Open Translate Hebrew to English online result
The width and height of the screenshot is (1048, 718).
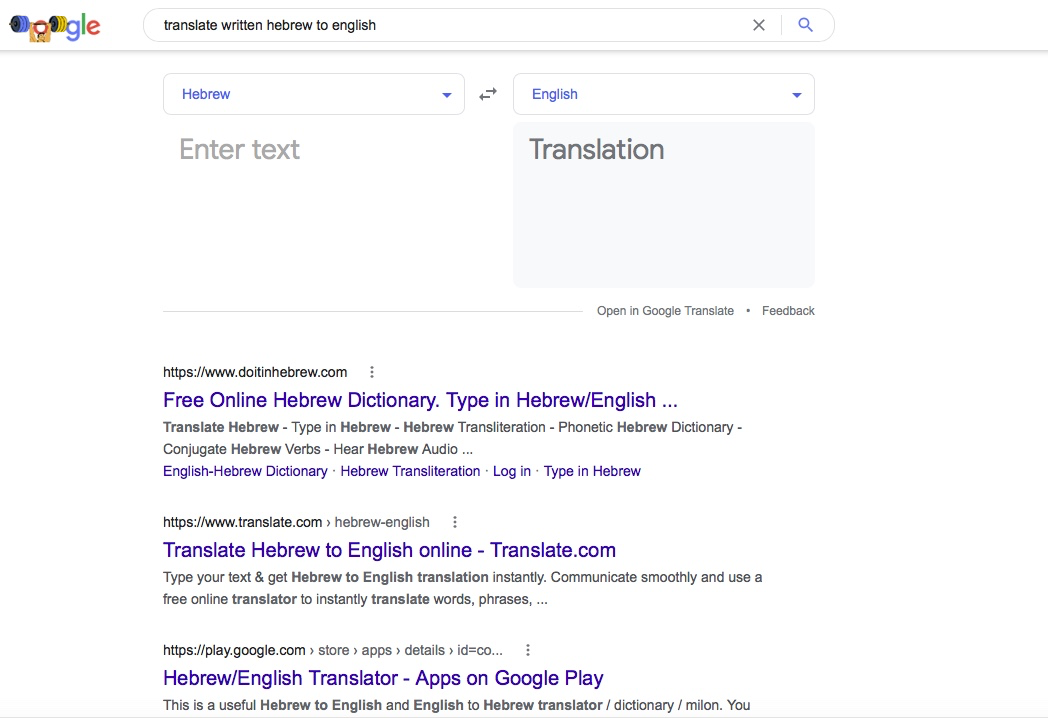[389, 550]
